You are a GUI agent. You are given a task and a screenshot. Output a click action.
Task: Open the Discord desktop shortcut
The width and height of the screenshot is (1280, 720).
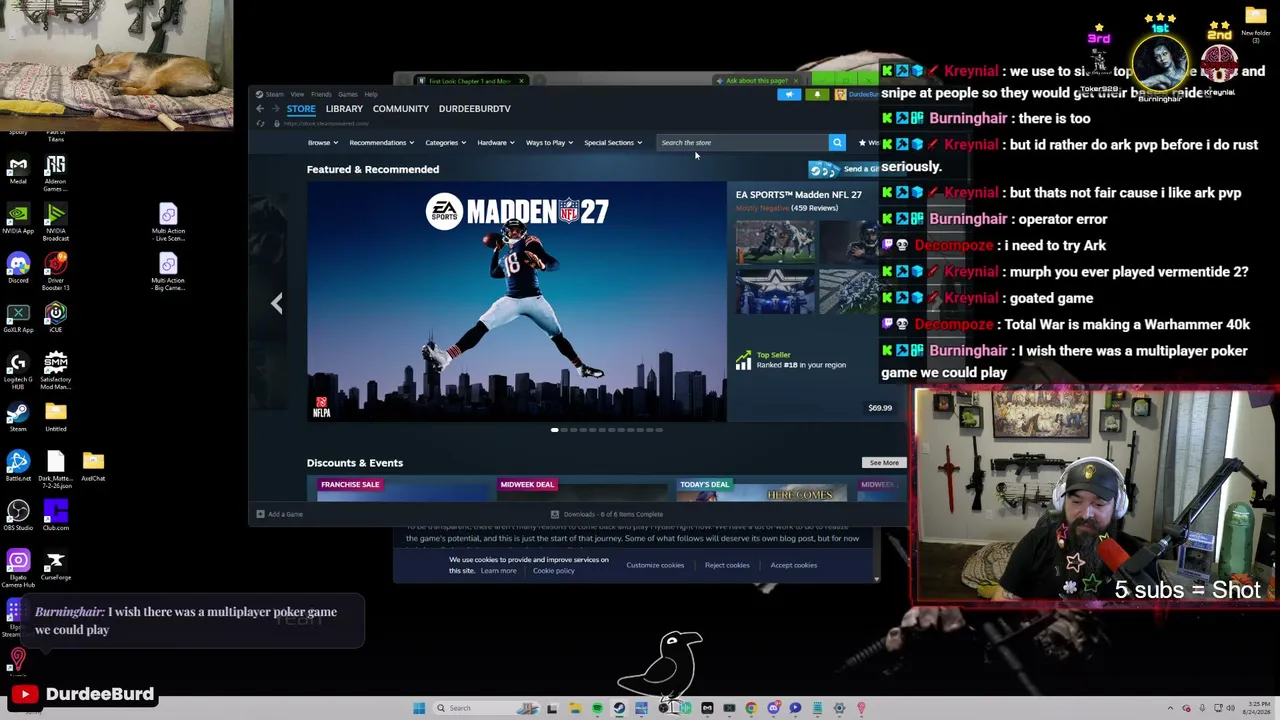18,267
